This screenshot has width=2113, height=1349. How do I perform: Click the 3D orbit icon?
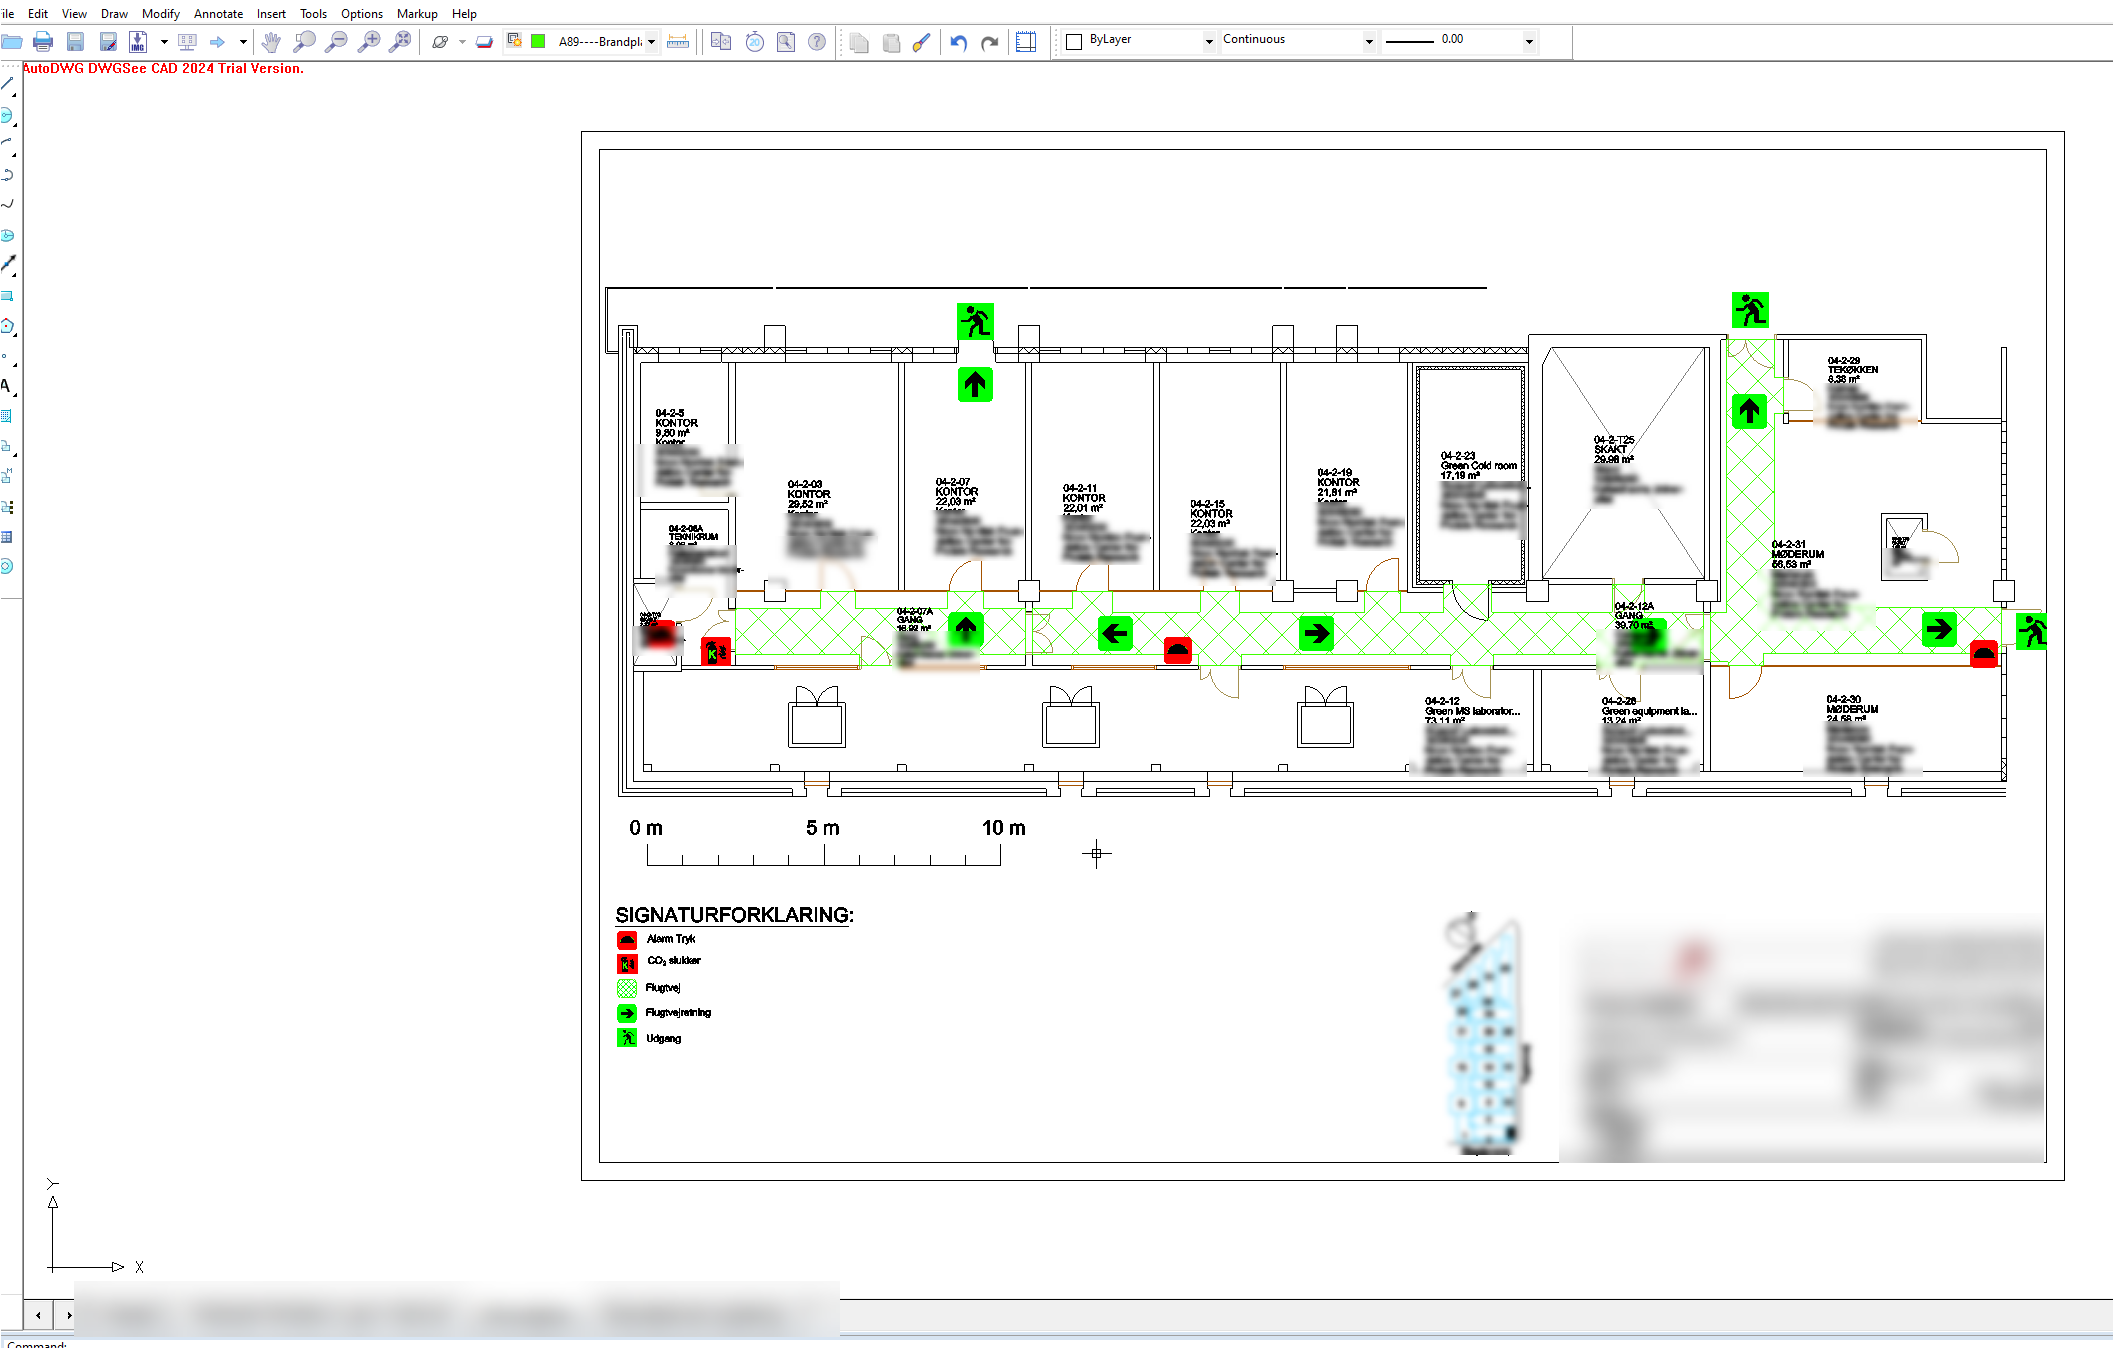tap(440, 42)
